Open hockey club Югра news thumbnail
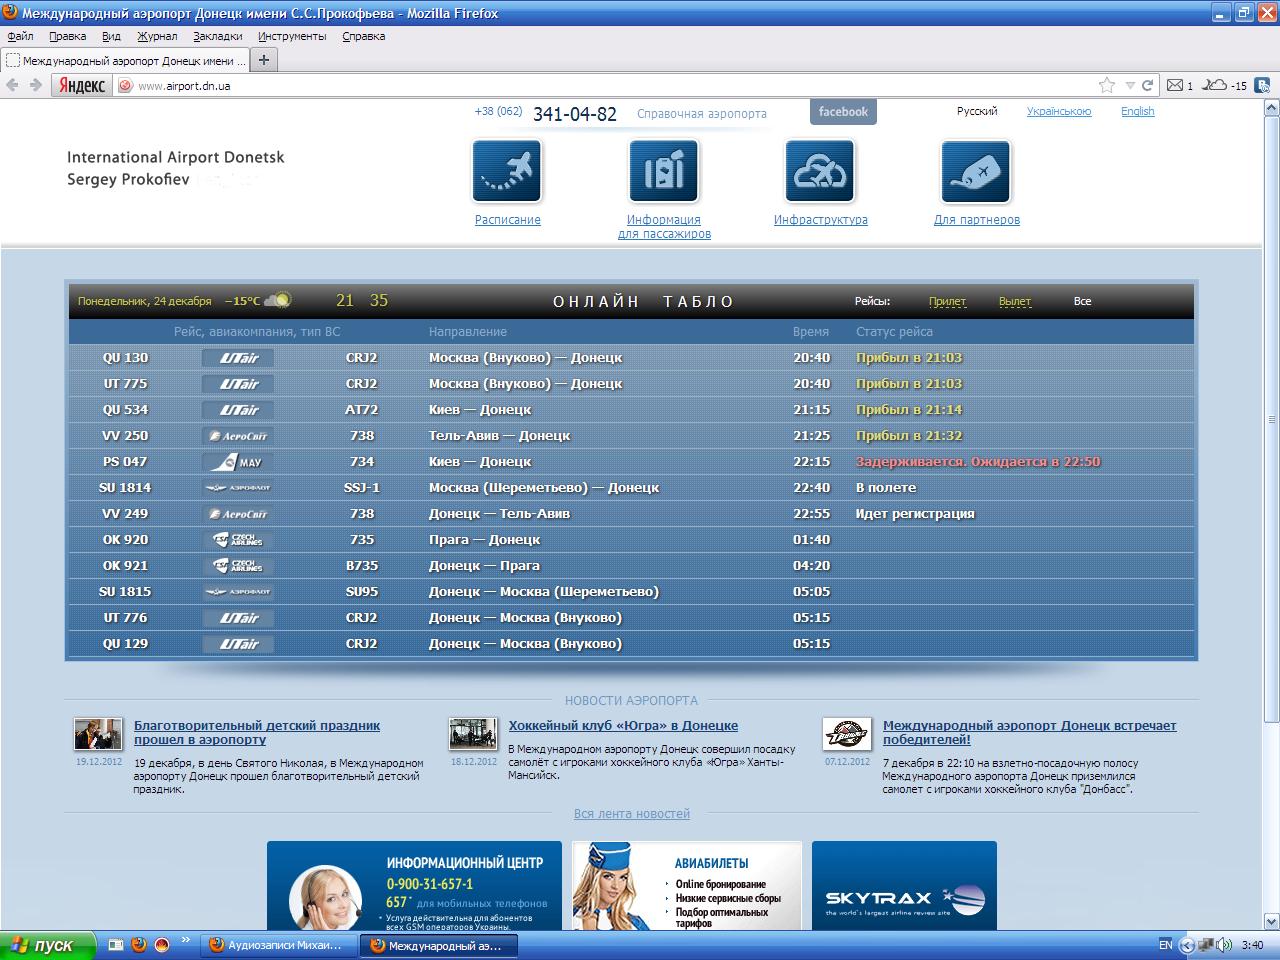1280x960 pixels. coord(473,734)
